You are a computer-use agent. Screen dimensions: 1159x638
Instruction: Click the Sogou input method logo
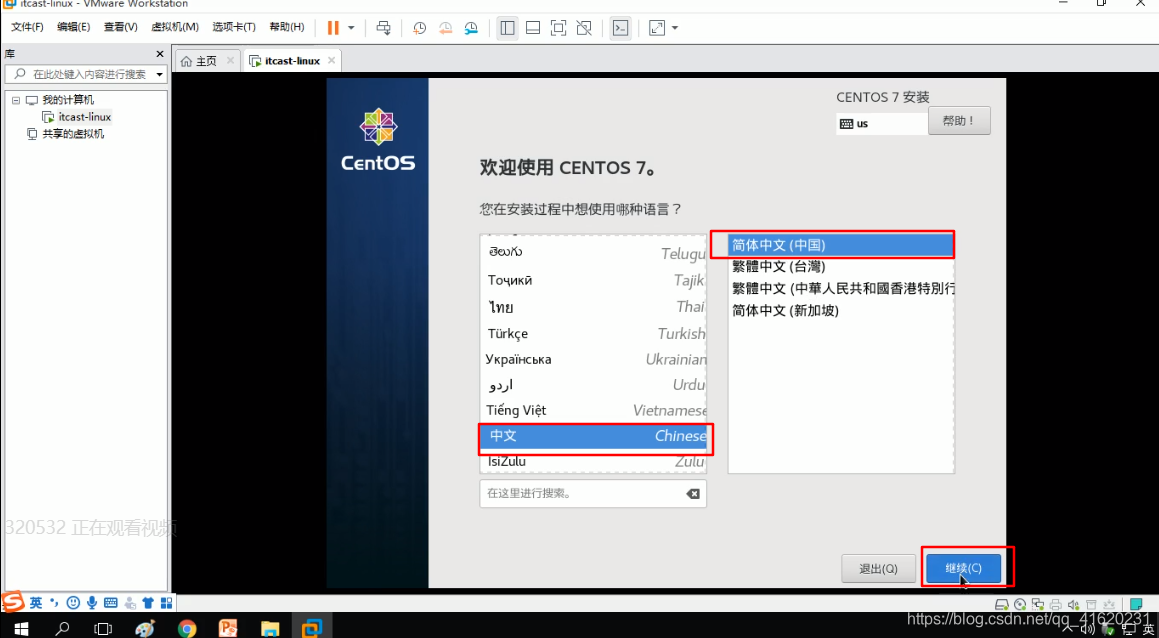(13, 602)
